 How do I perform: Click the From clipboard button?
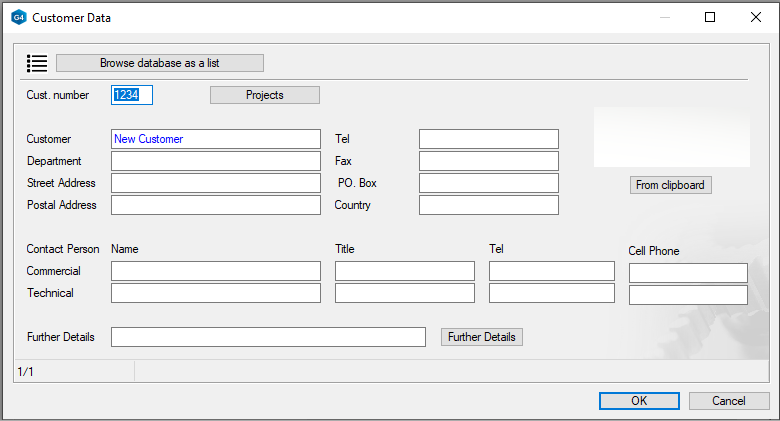671,185
